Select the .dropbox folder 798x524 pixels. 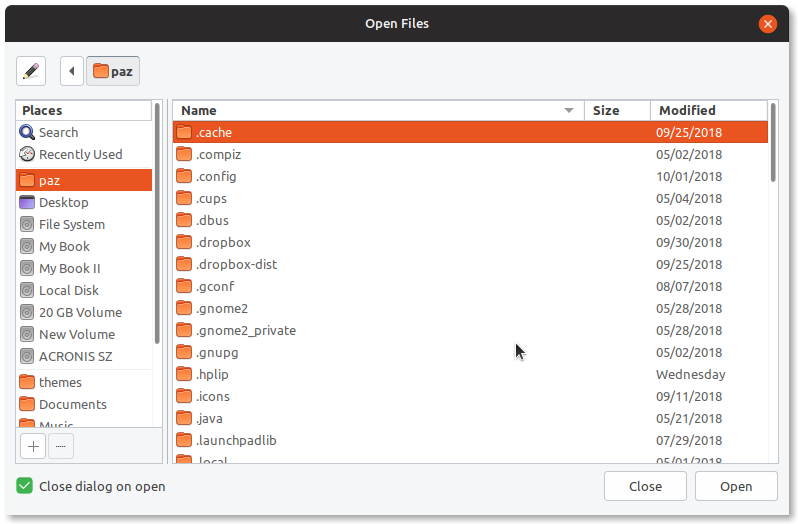coord(470,242)
